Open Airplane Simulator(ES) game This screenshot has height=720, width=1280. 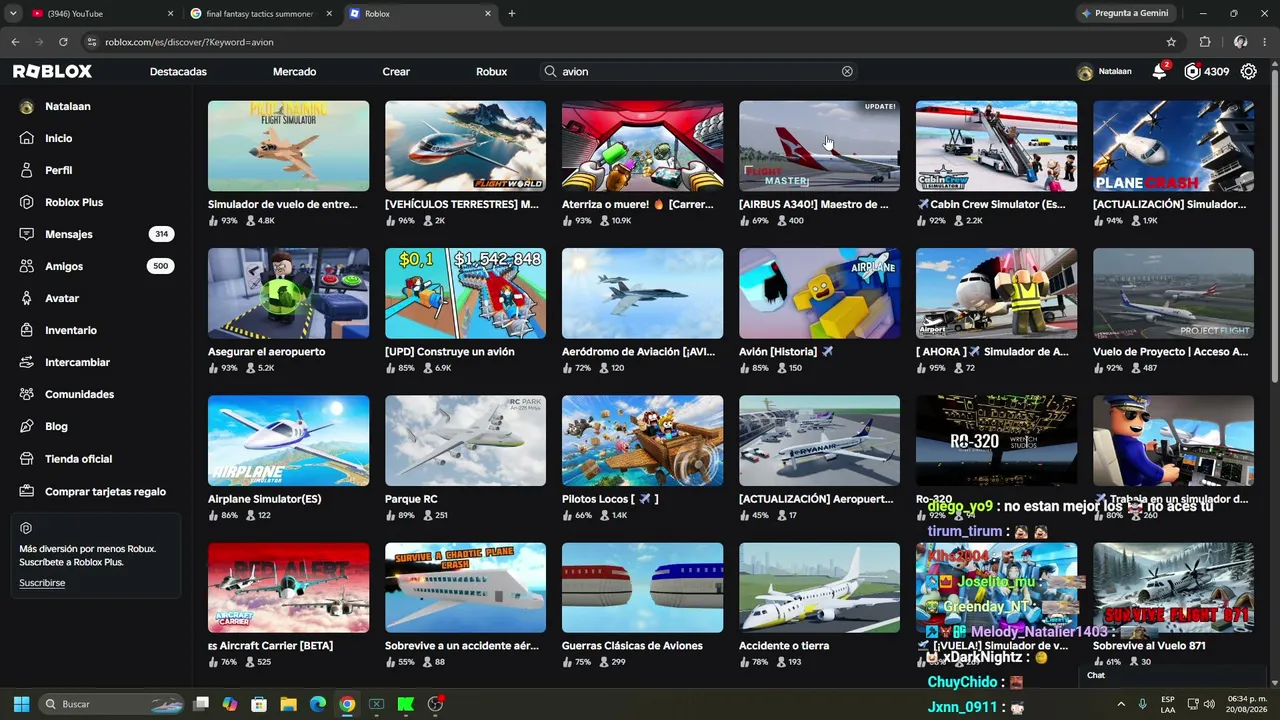click(288, 440)
